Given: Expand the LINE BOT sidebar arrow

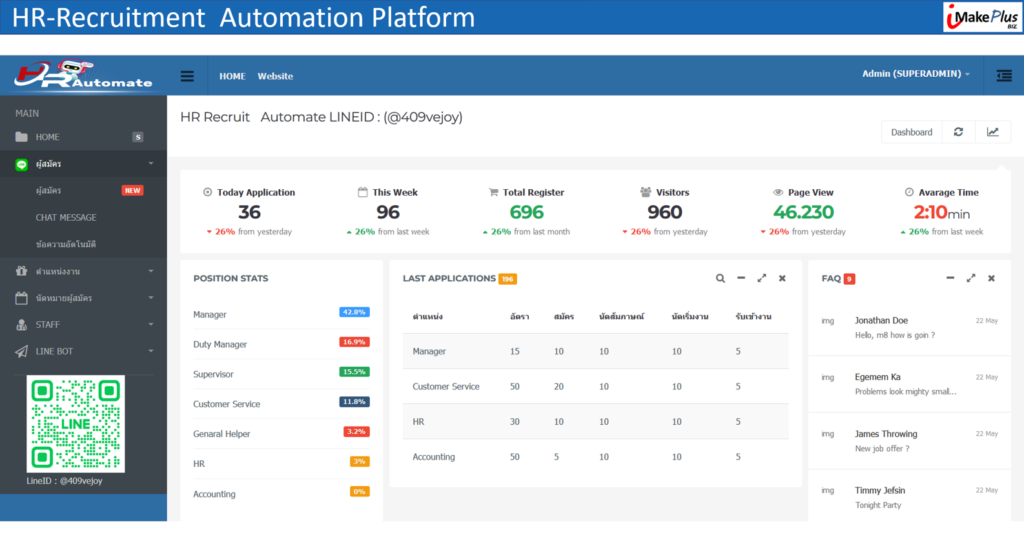Looking at the screenshot, I should pos(151,351).
